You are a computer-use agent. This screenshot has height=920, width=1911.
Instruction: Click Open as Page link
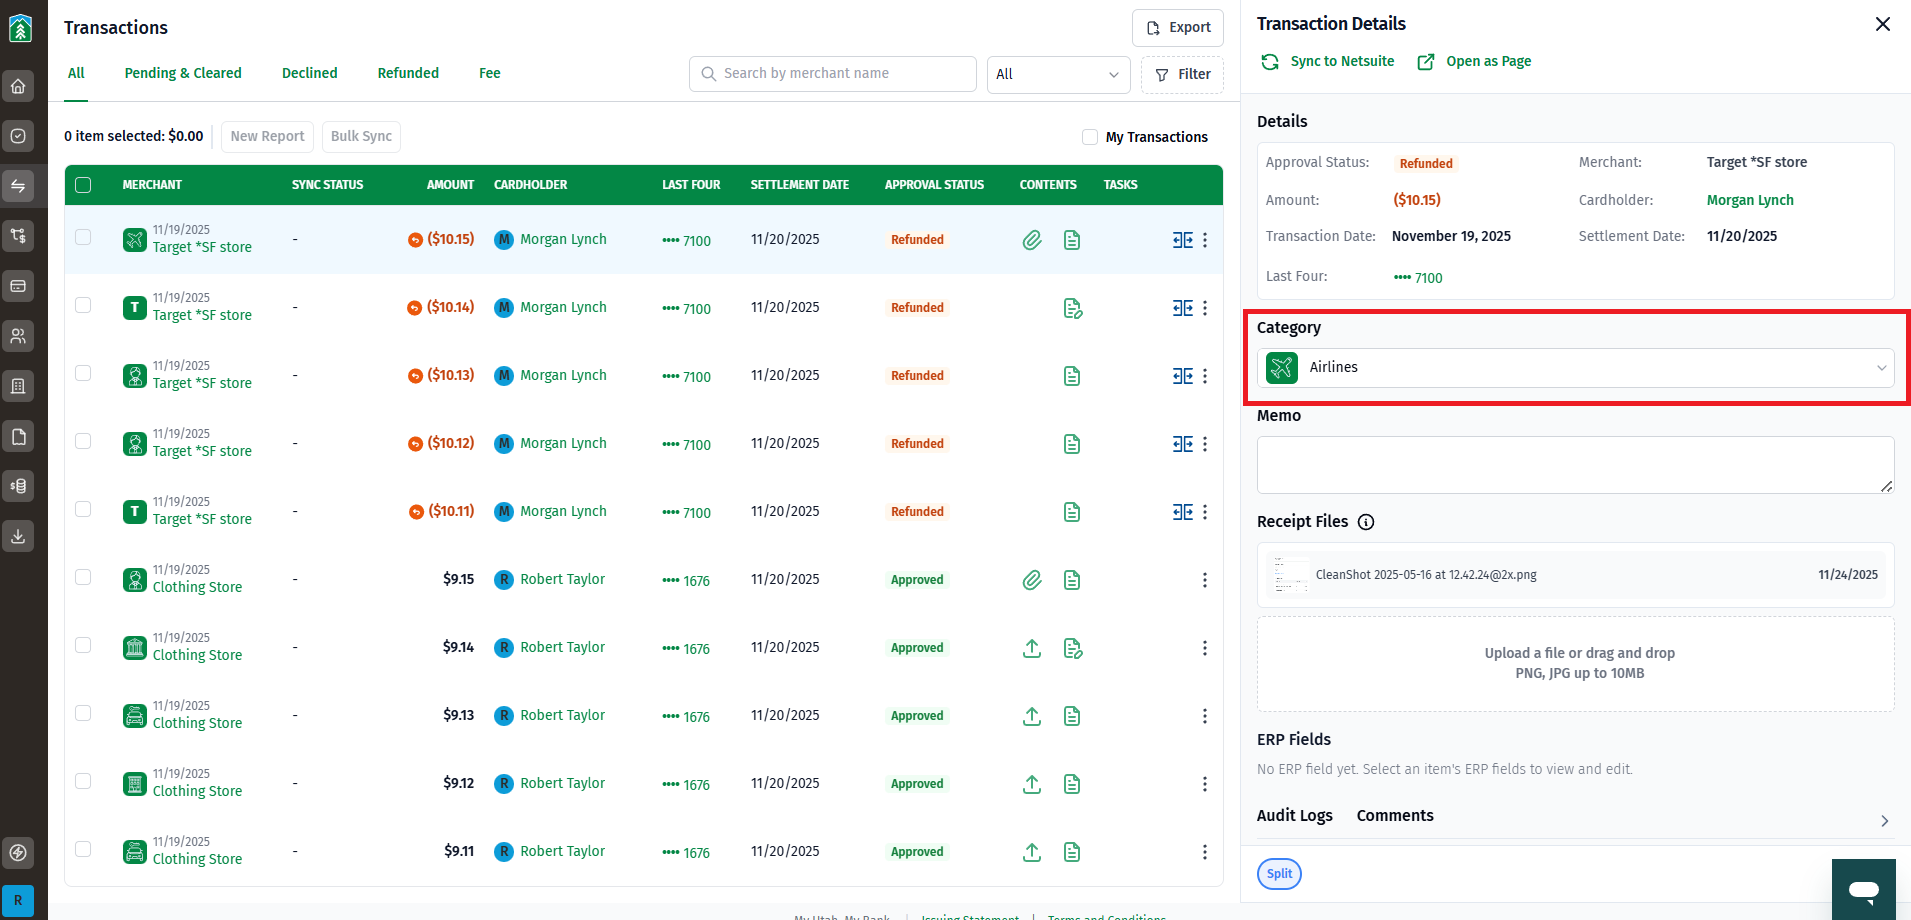point(1475,61)
